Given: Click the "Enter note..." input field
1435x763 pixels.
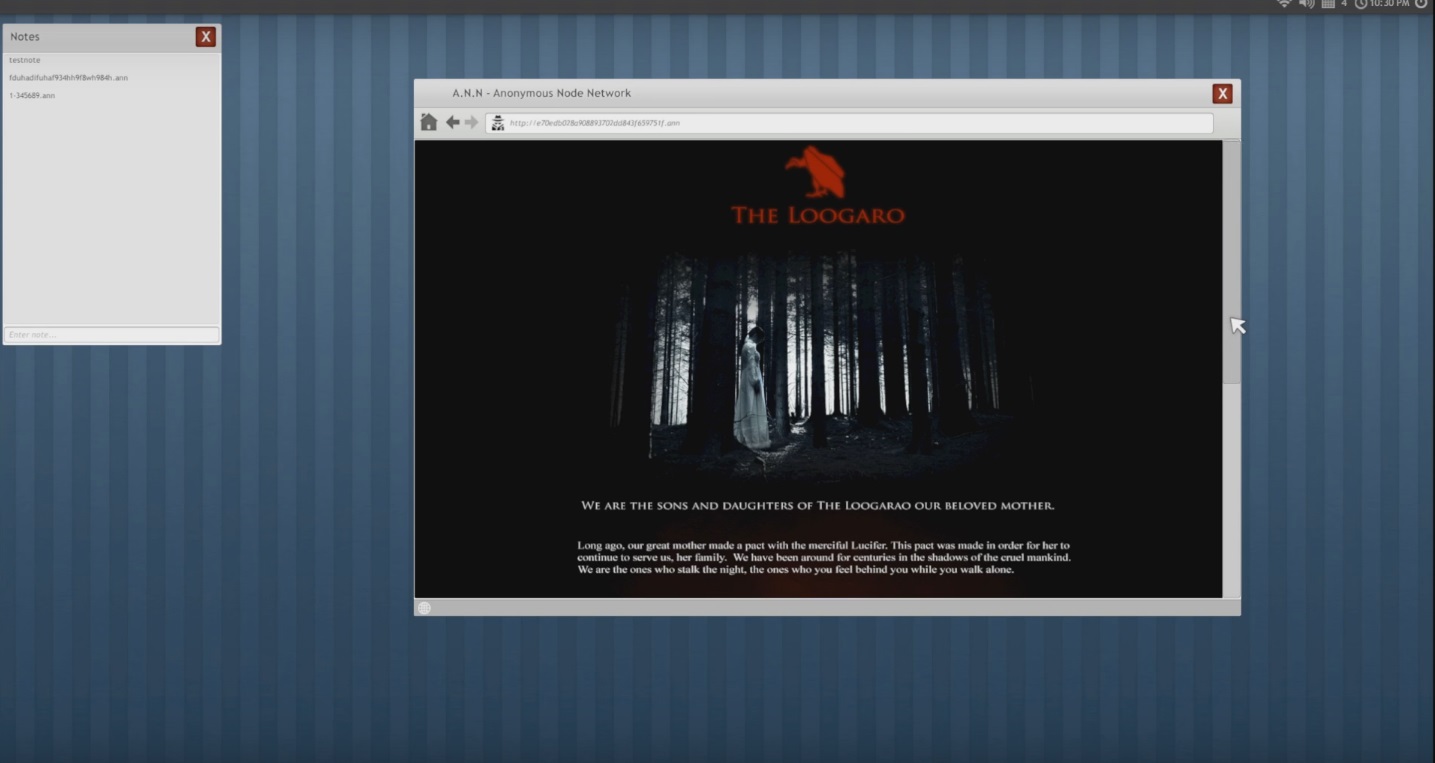Looking at the screenshot, I should pyautogui.click(x=111, y=334).
